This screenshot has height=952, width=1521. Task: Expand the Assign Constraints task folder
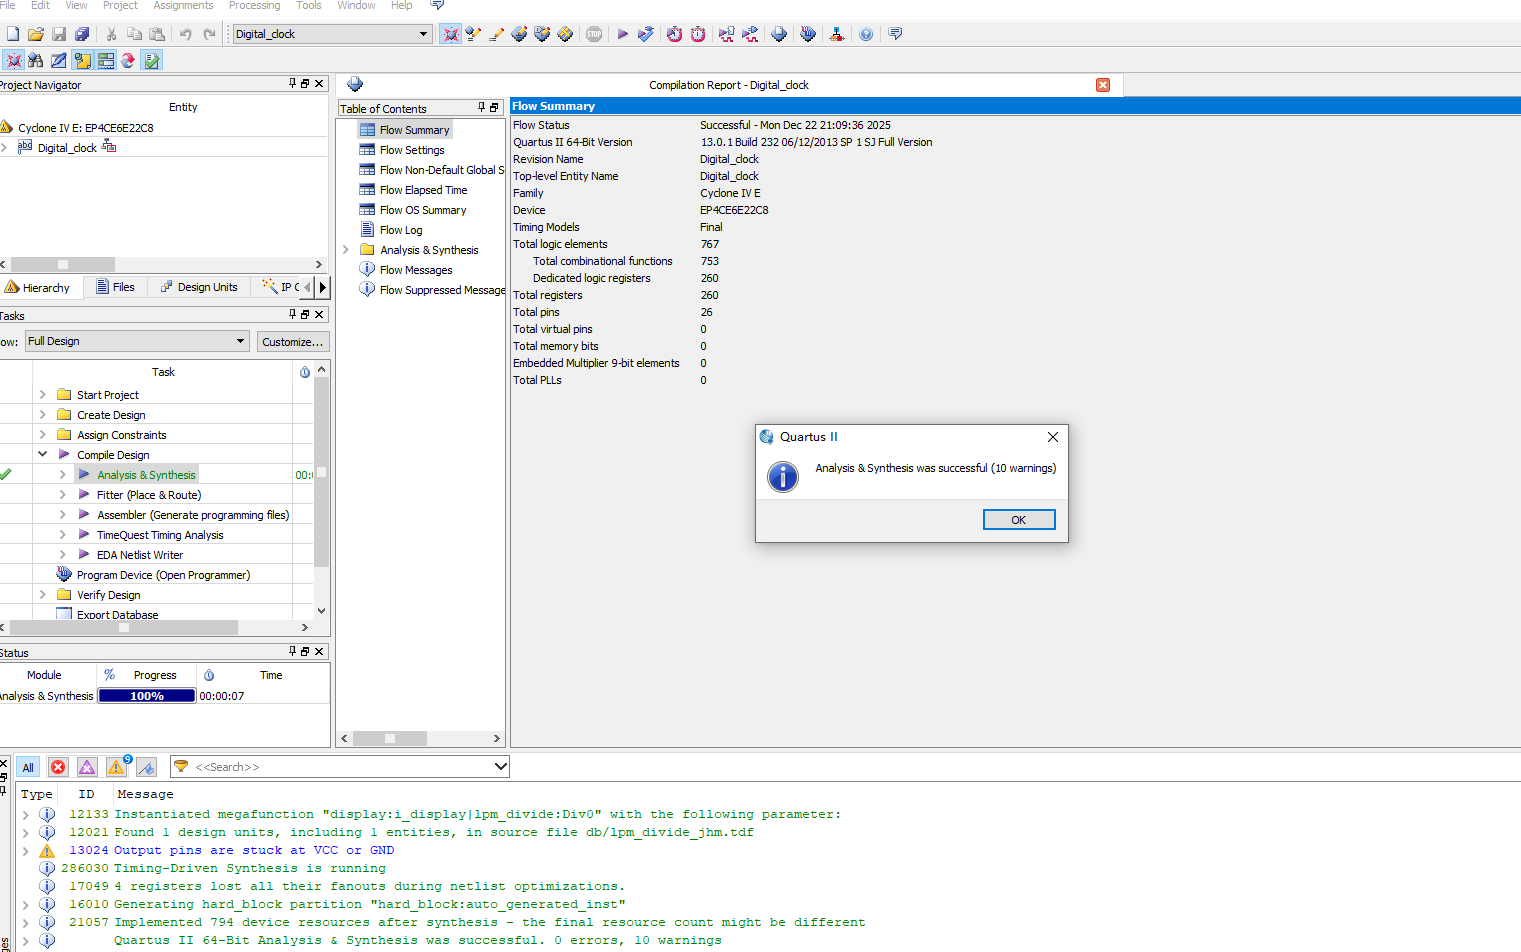coord(42,435)
